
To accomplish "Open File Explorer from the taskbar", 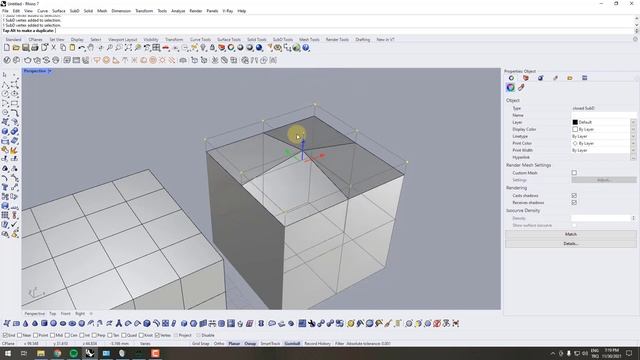I will 41,353.
